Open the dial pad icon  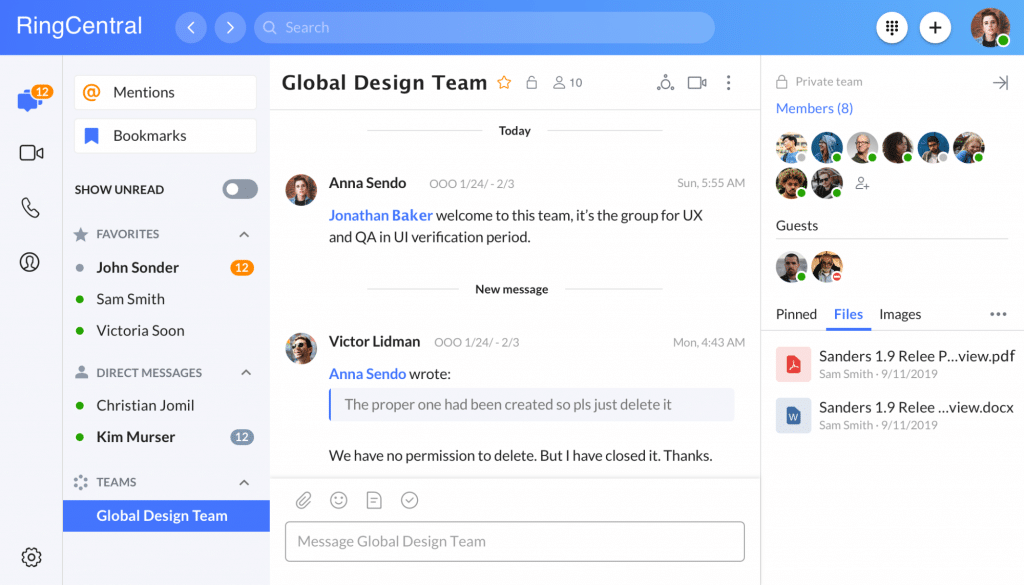click(892, 28)
